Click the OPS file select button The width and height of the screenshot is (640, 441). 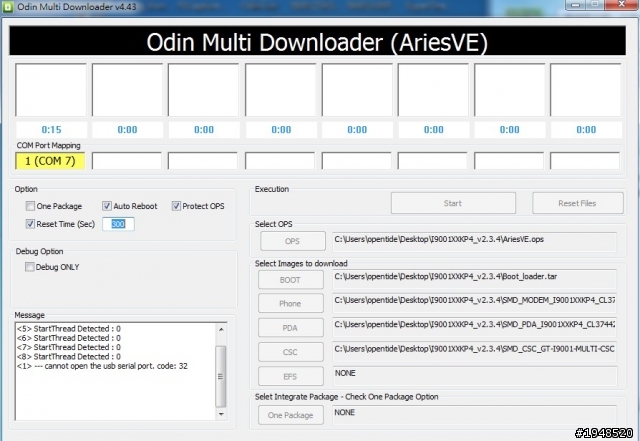[x=293, y=241]
